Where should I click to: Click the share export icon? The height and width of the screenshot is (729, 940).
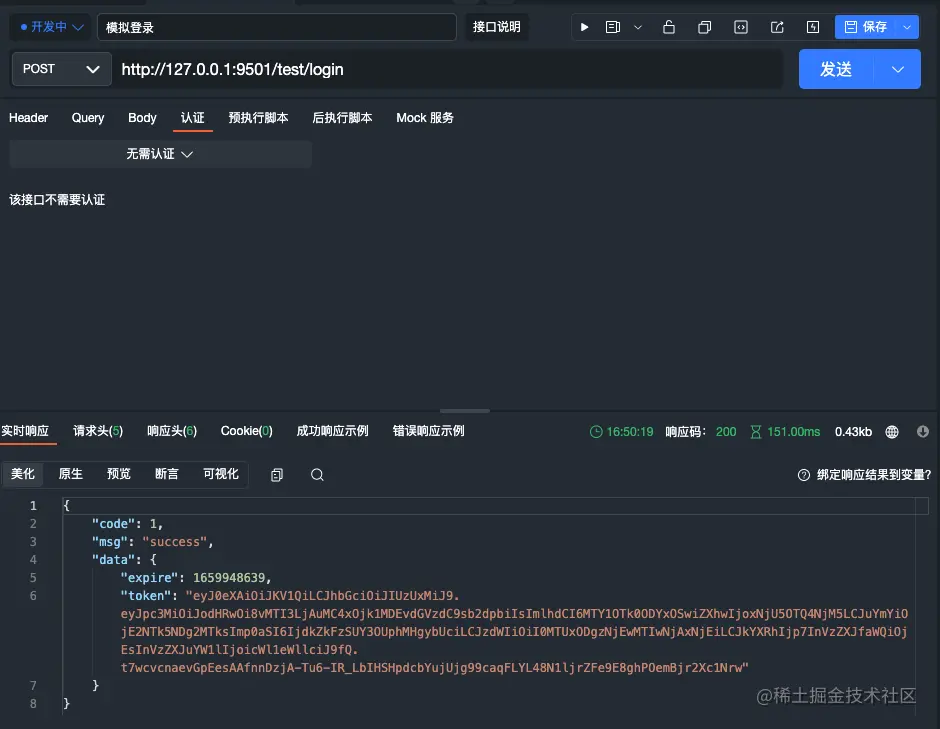pos(777,27)
